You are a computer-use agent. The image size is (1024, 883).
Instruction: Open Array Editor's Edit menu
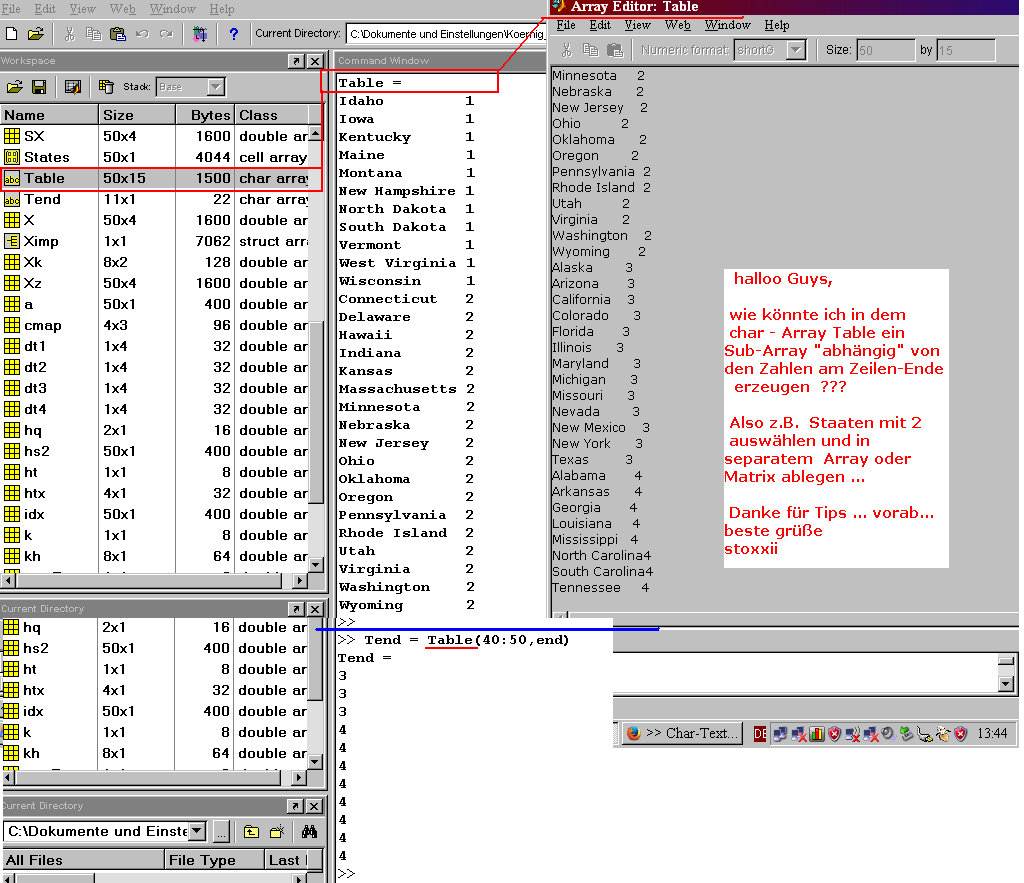pyautogui.click(x=600, y=25)
